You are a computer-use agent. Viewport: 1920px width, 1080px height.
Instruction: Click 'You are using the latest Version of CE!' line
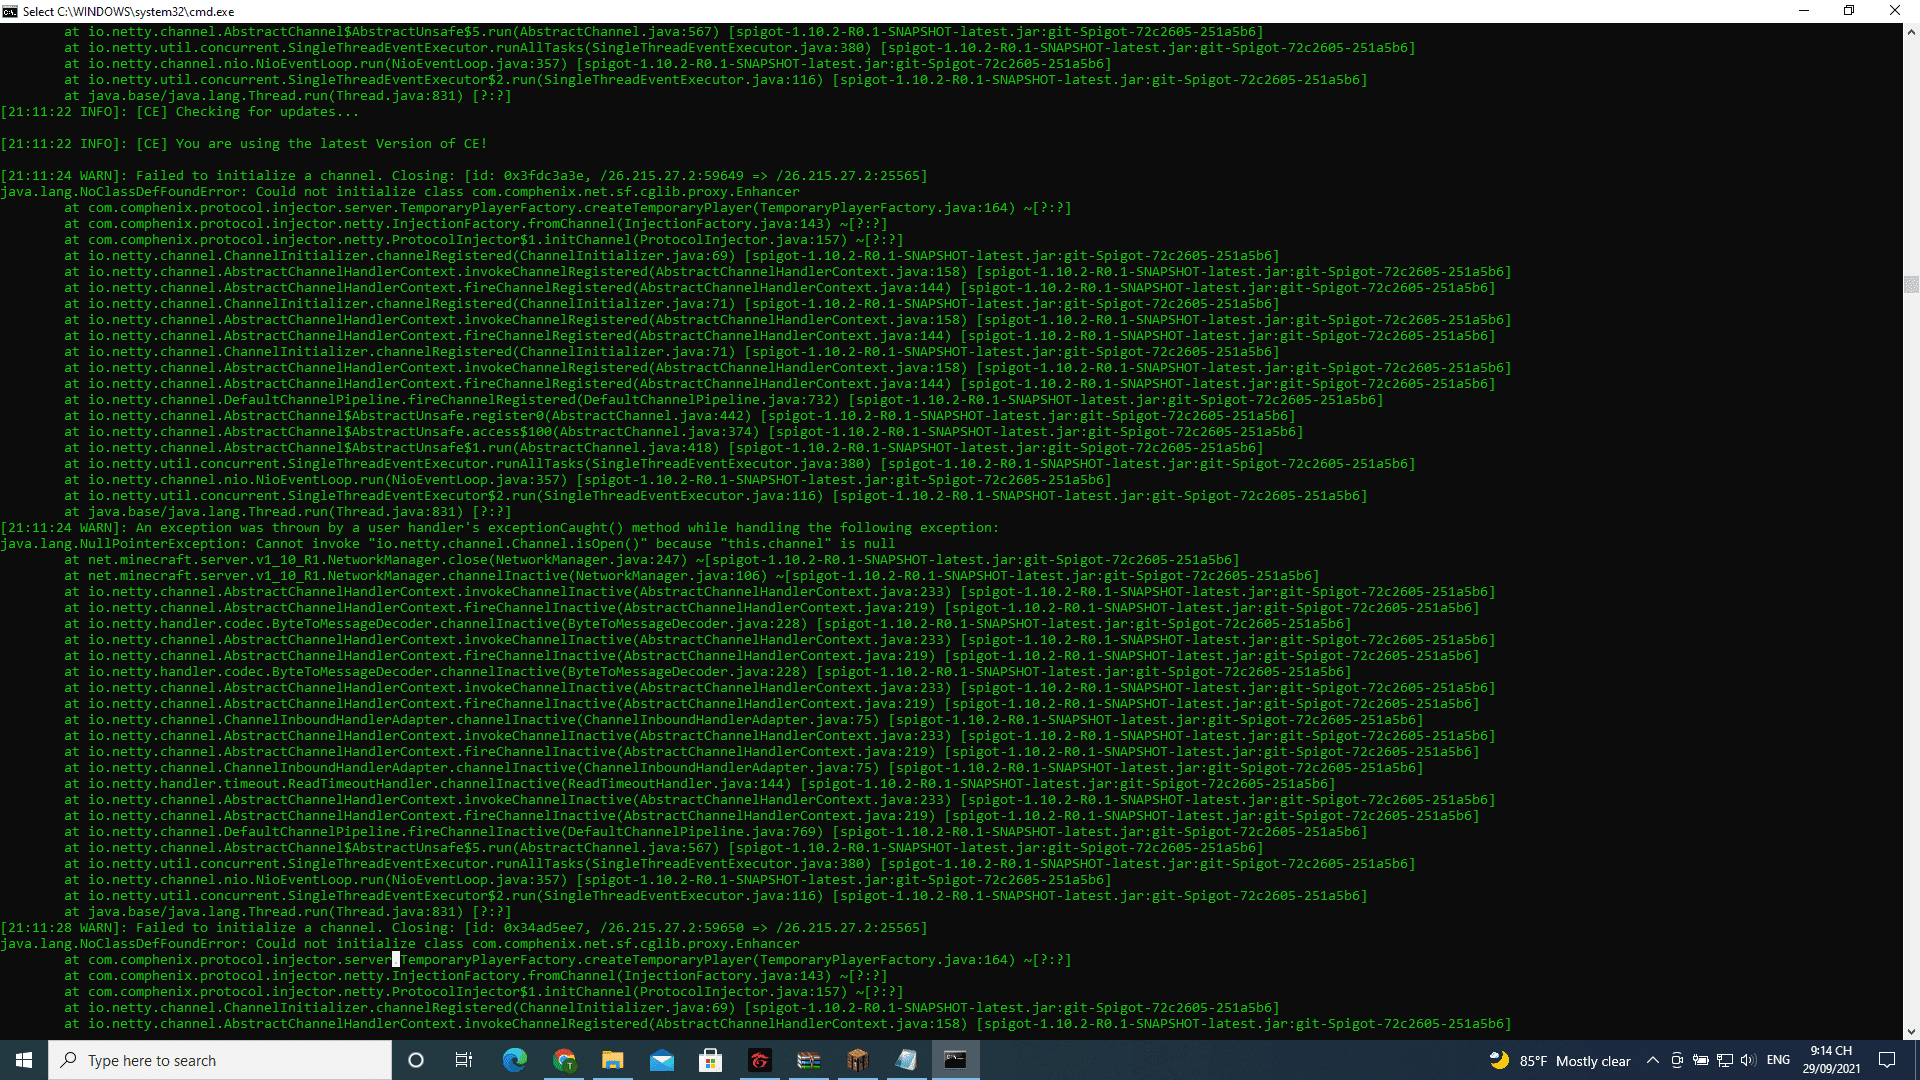(x=244, y=144)
